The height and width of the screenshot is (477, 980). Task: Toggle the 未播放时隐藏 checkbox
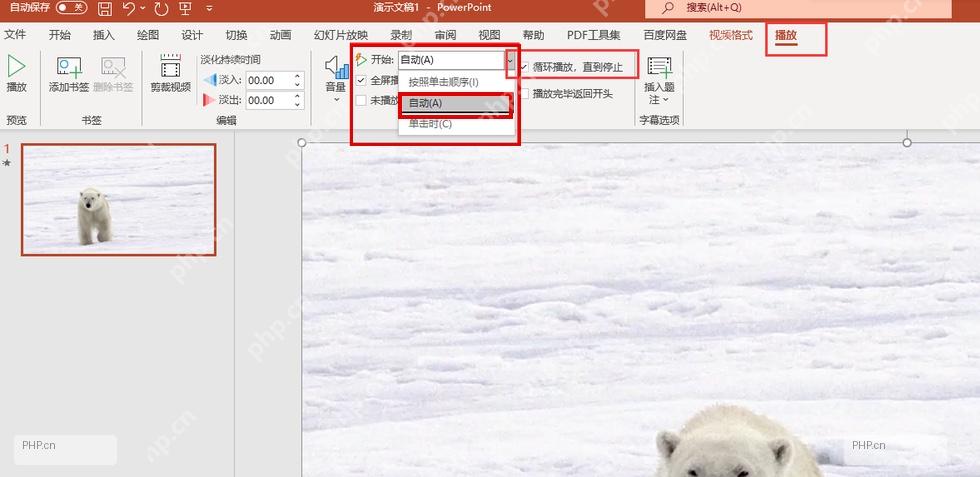coord(361,100)
